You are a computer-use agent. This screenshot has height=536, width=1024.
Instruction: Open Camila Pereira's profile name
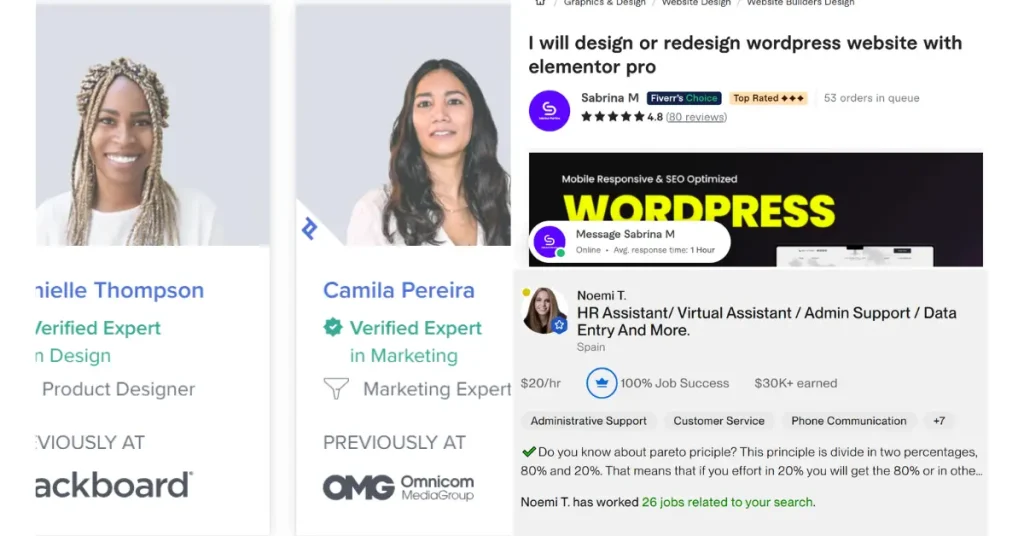pos(398,290)
